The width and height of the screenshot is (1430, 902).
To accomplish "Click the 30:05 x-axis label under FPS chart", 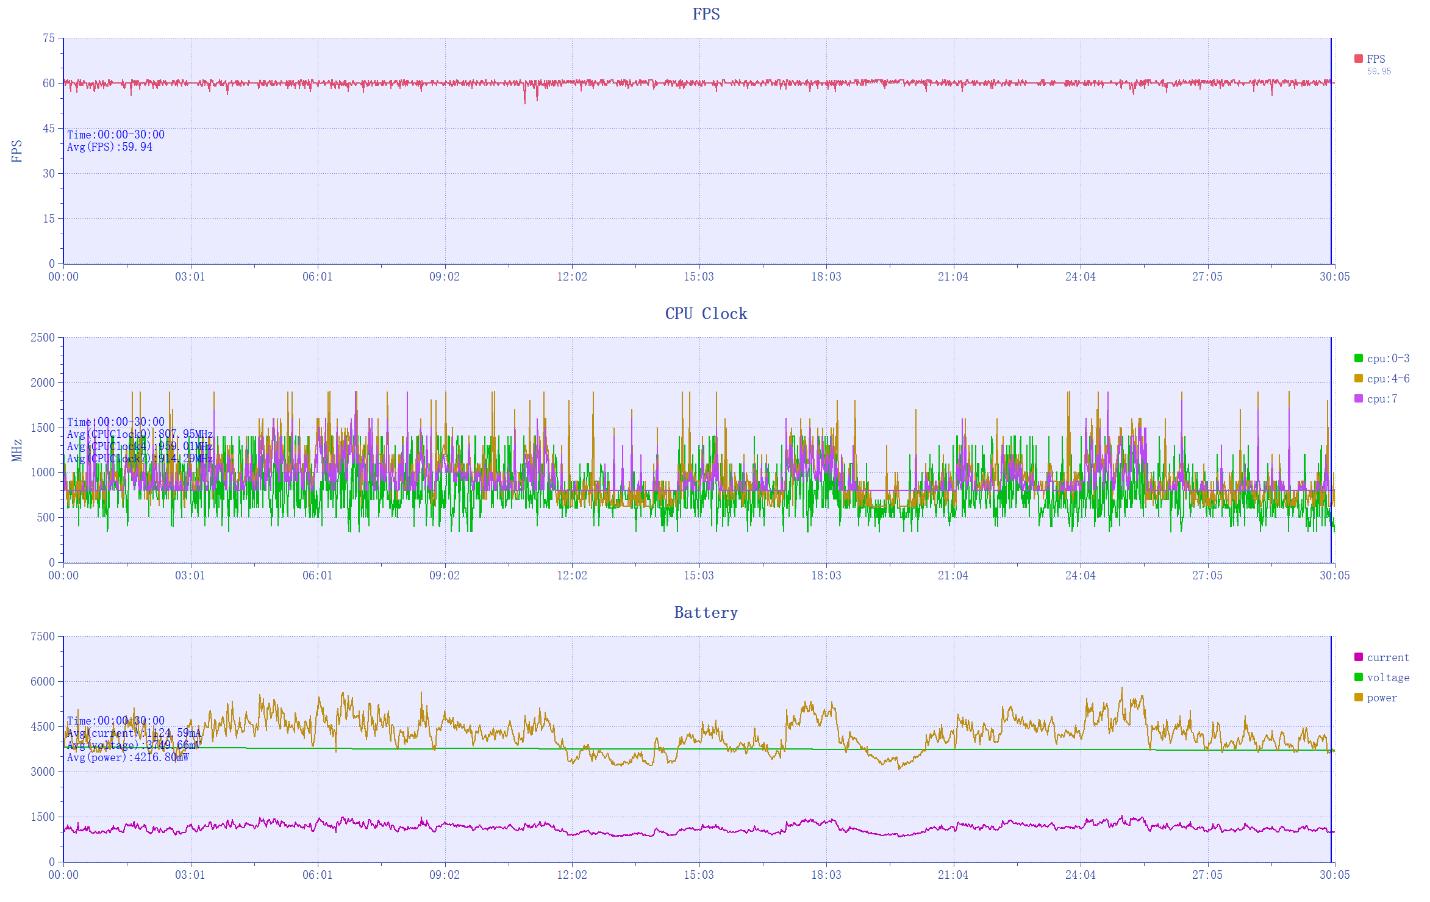I will pos(1334,277).
